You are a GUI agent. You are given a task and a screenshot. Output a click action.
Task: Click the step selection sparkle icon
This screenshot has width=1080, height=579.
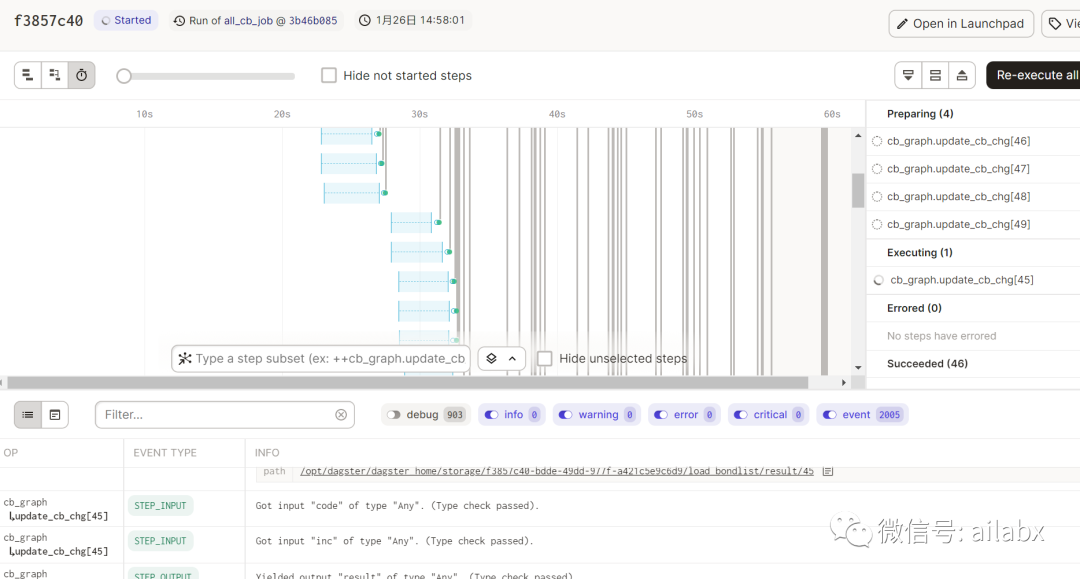click(x=185, y=359)
